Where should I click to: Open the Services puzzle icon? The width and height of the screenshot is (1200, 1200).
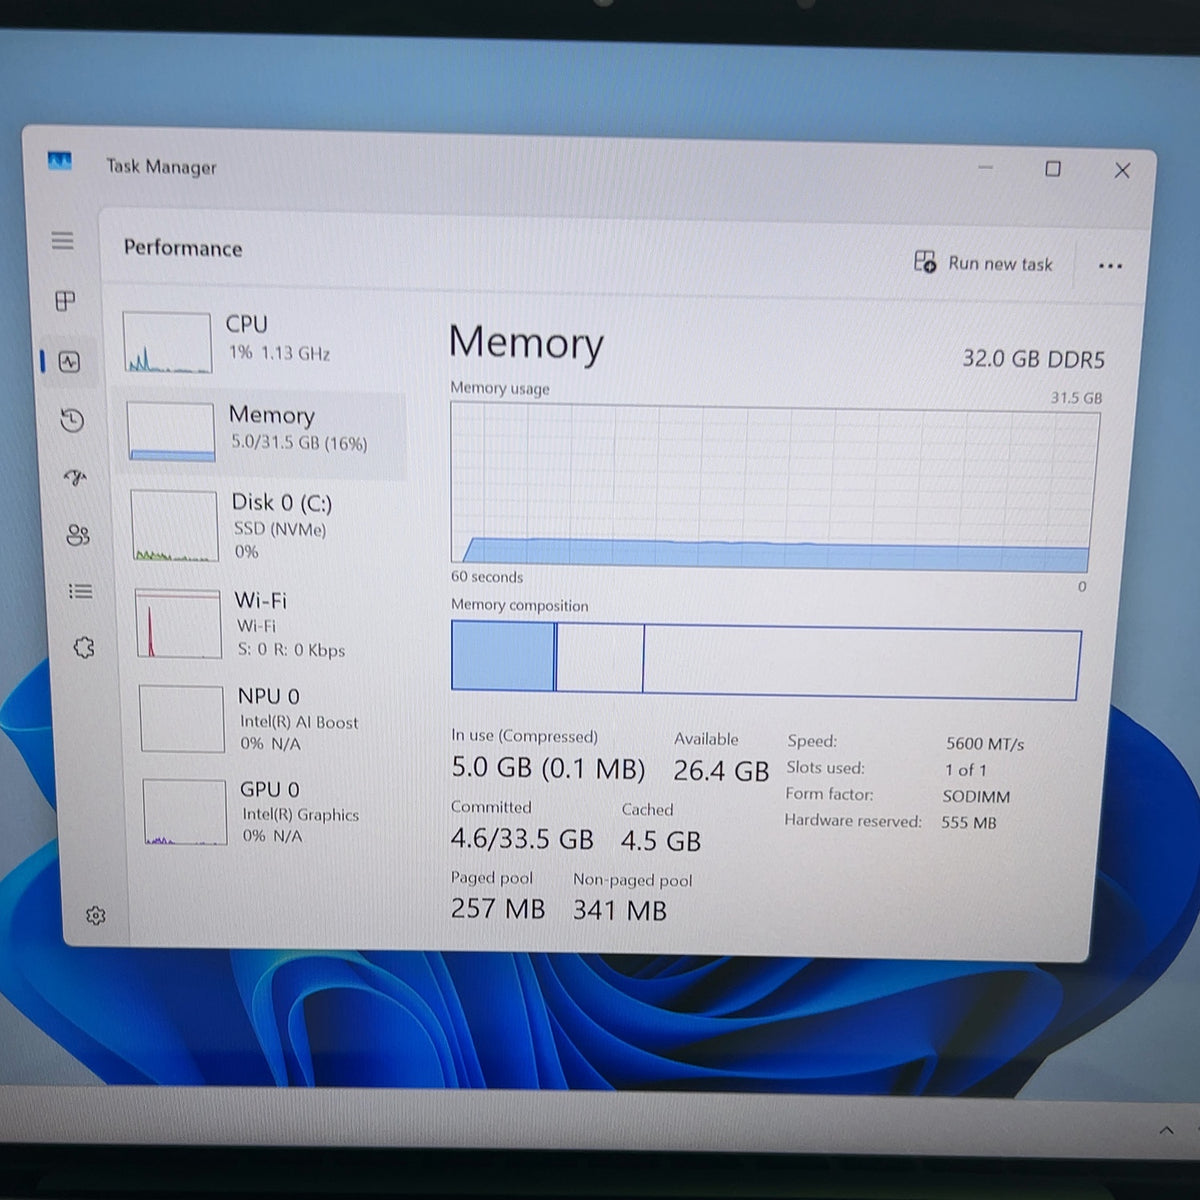pos(84,647)
